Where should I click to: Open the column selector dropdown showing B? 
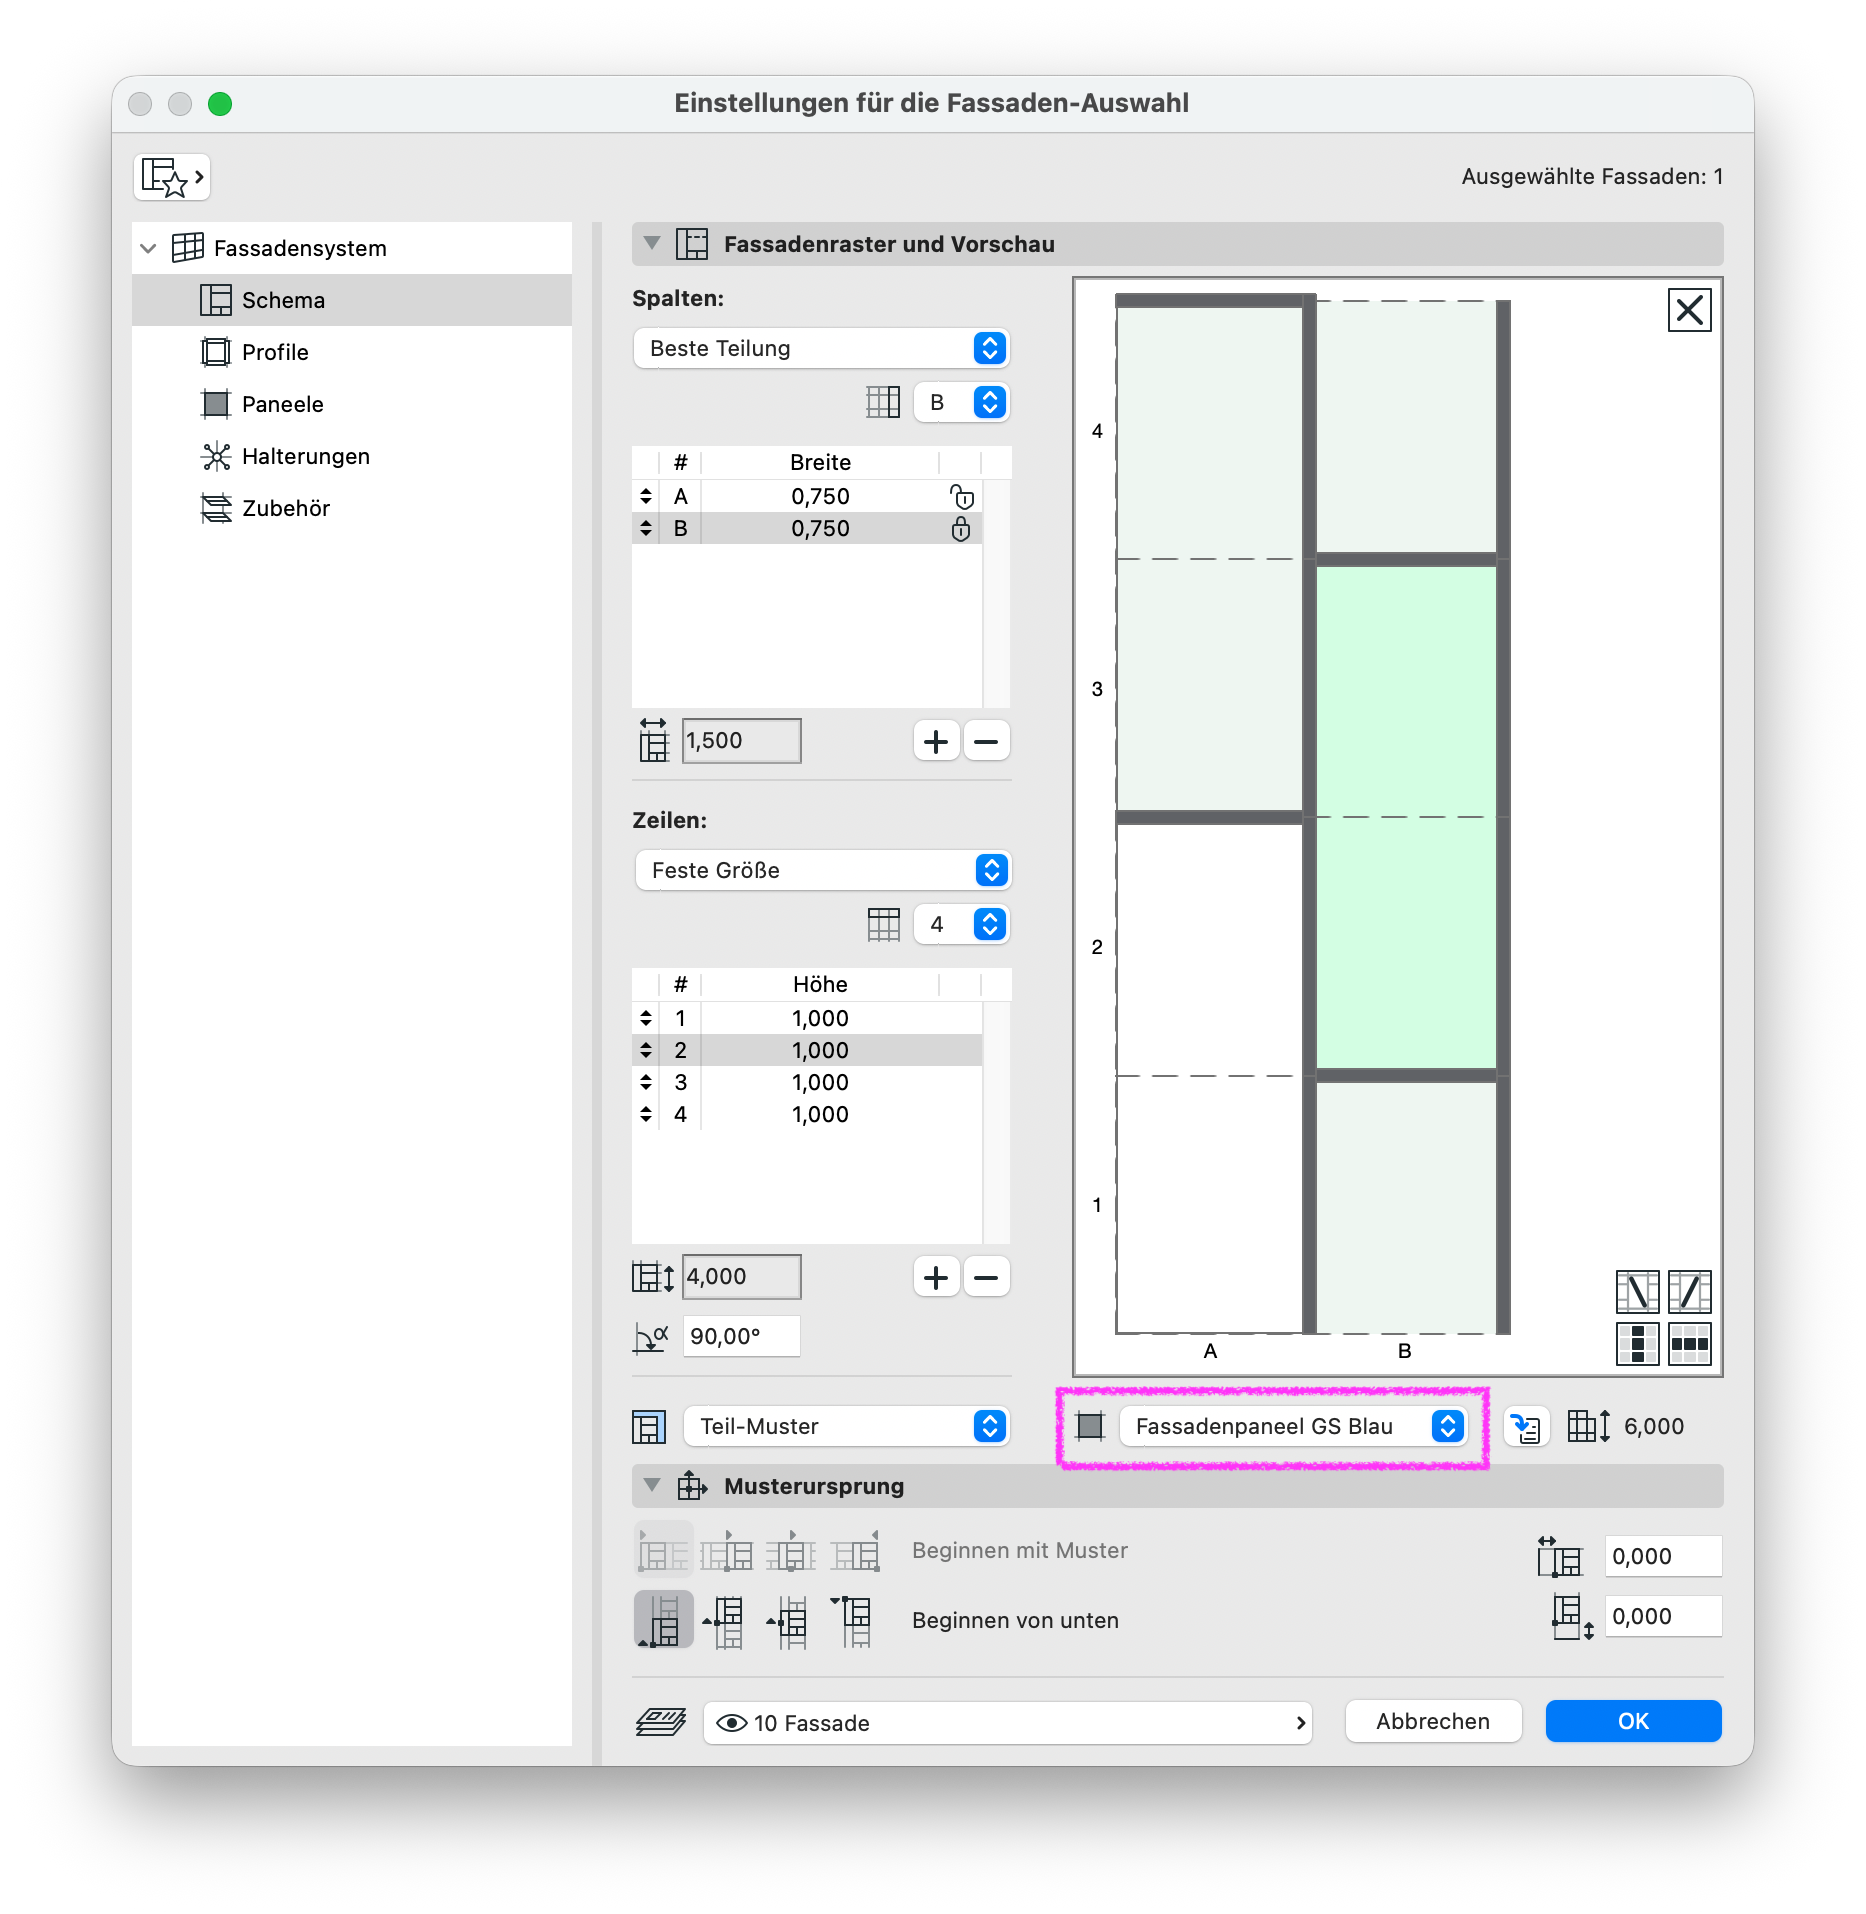click(961, 402)
